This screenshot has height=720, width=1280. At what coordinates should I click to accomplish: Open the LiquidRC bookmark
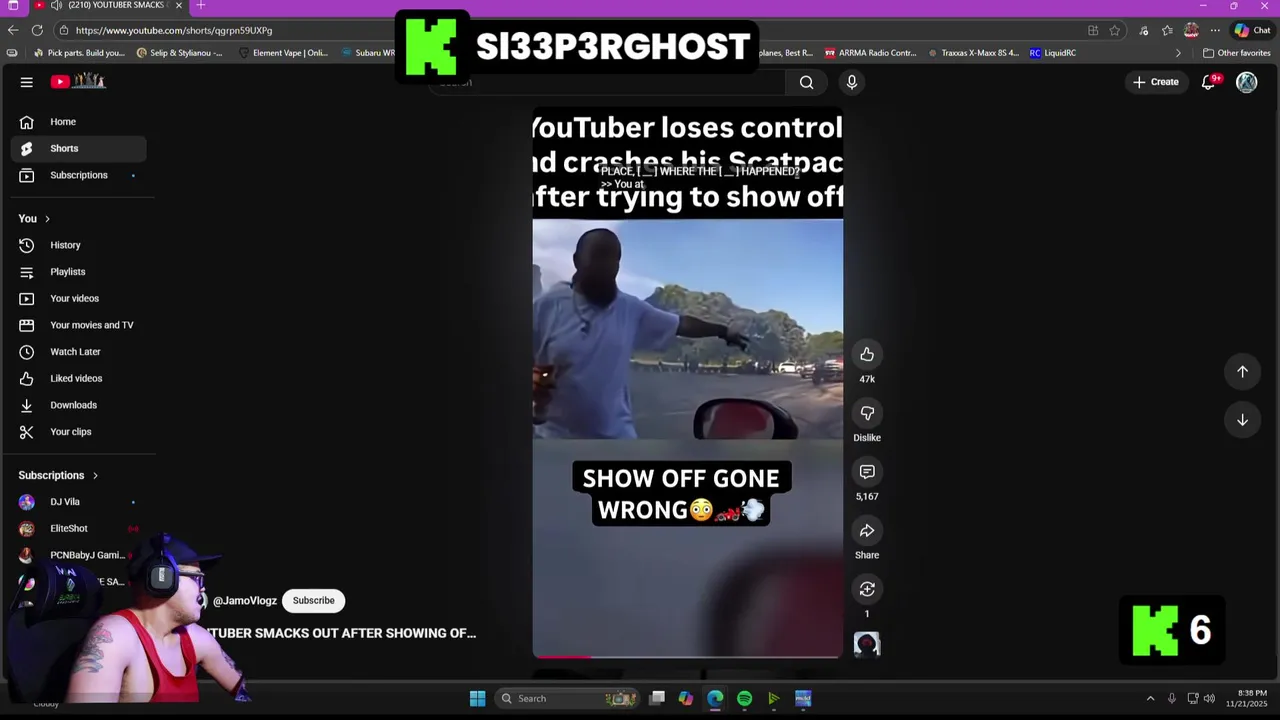point(1053,53)
